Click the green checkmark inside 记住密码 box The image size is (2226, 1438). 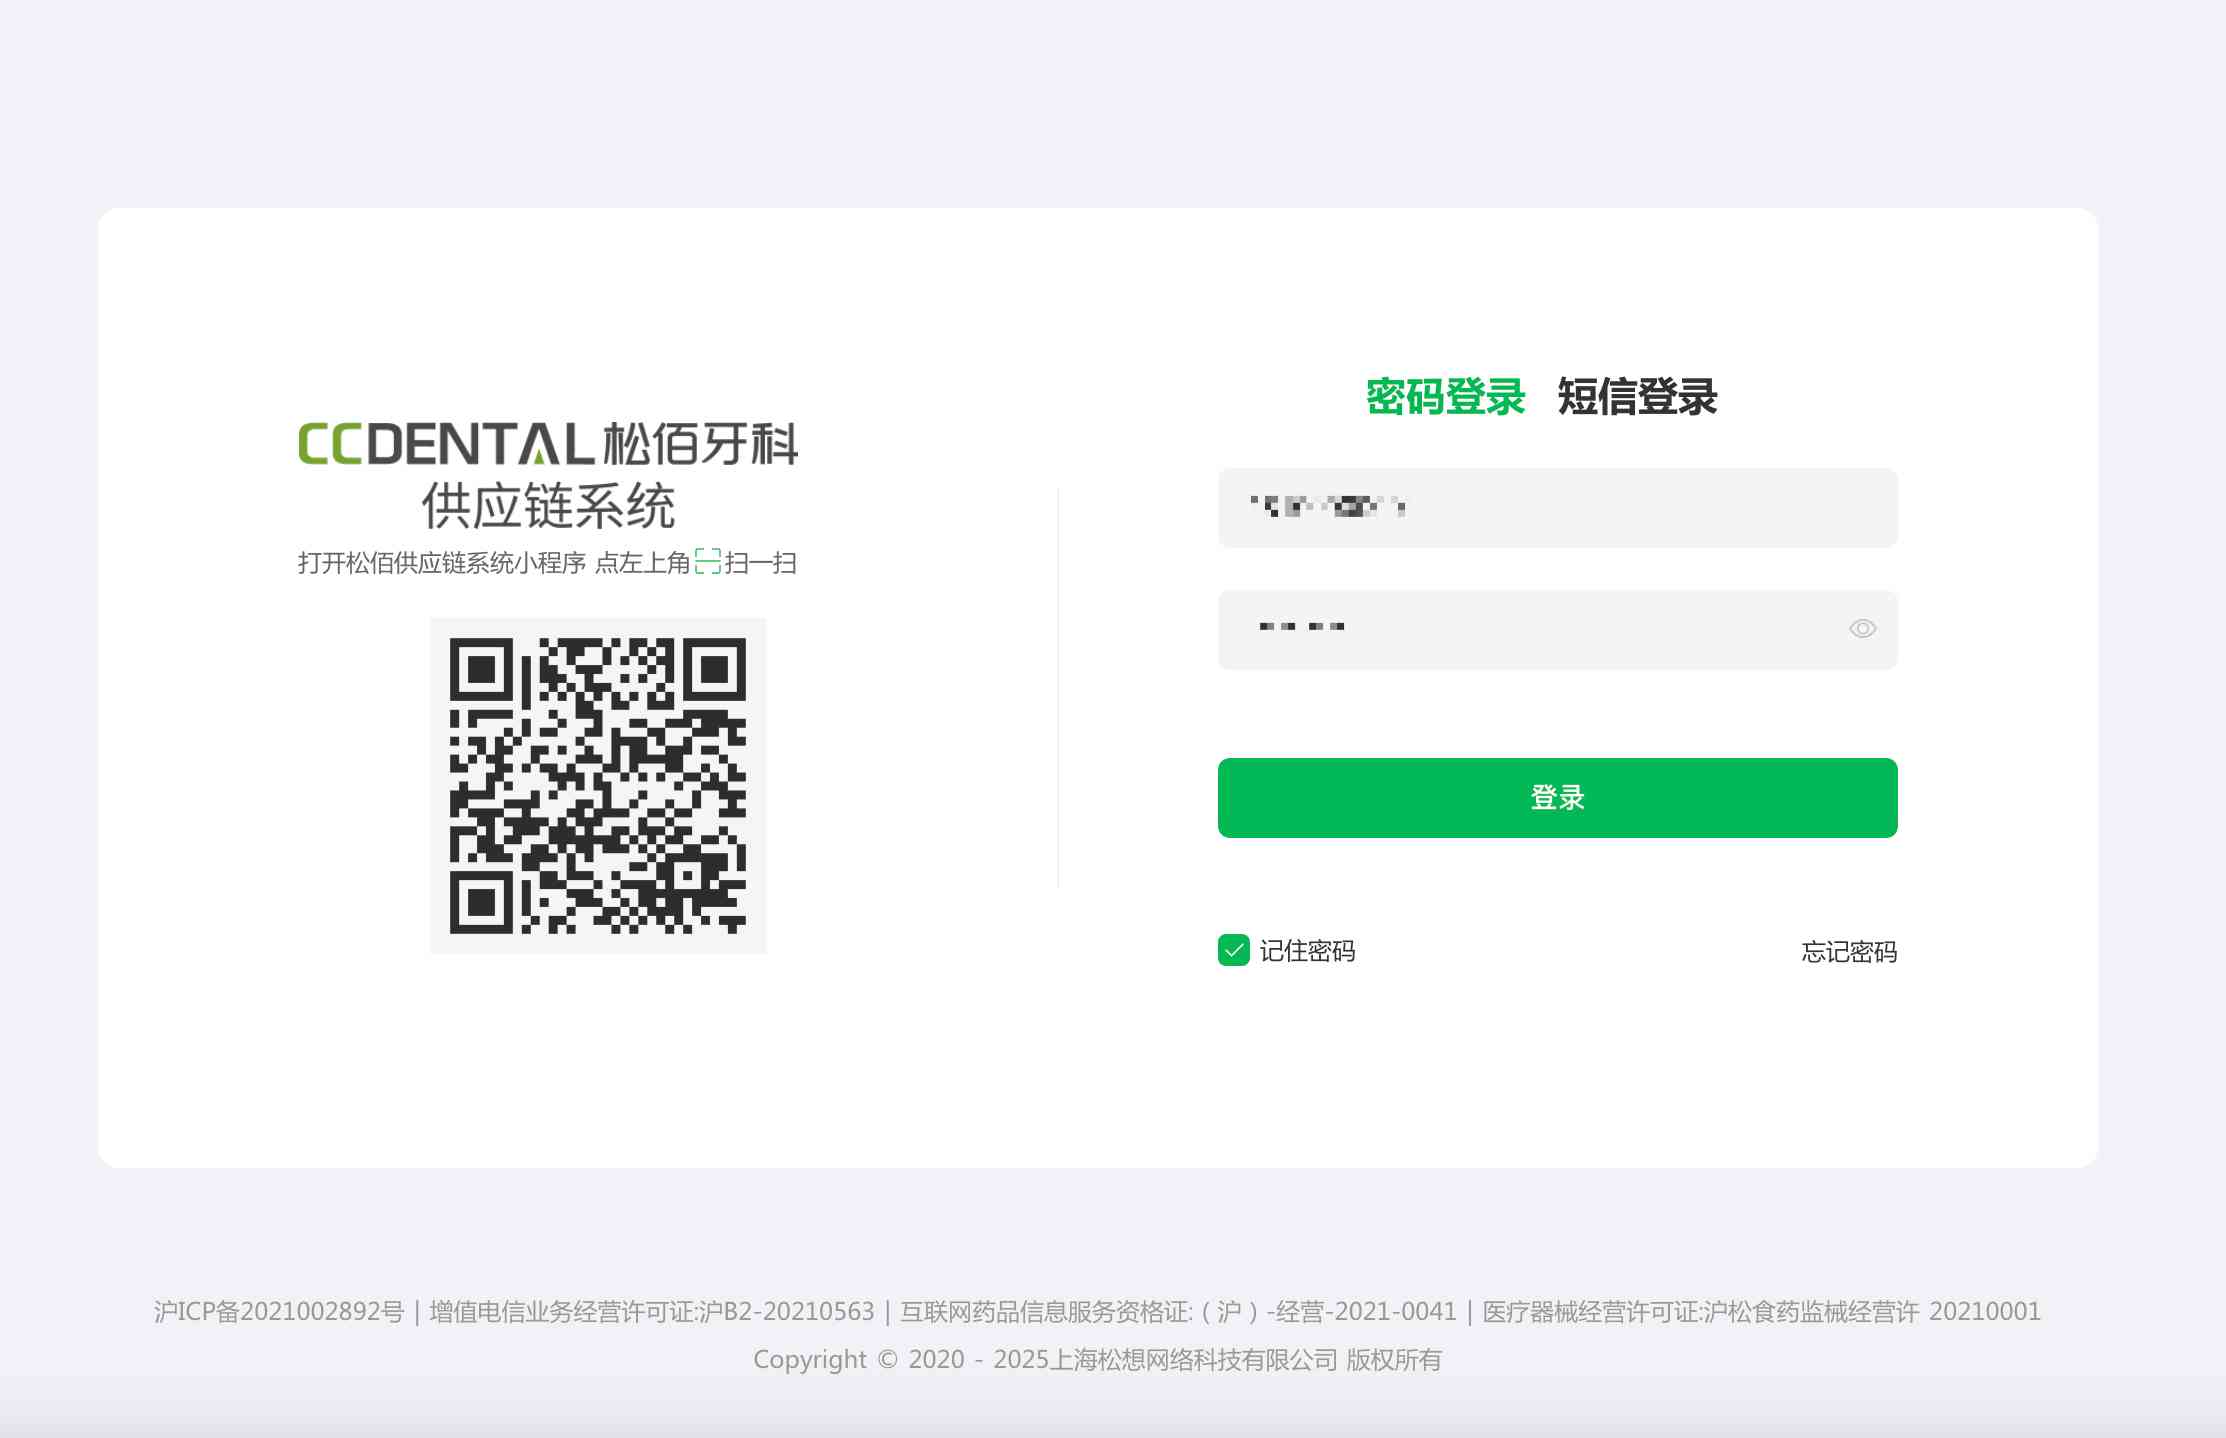[x=1233, y=951]
